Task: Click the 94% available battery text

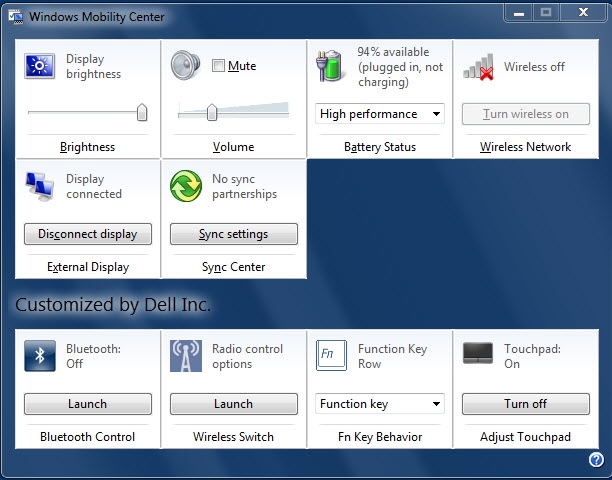Action: 400,67
